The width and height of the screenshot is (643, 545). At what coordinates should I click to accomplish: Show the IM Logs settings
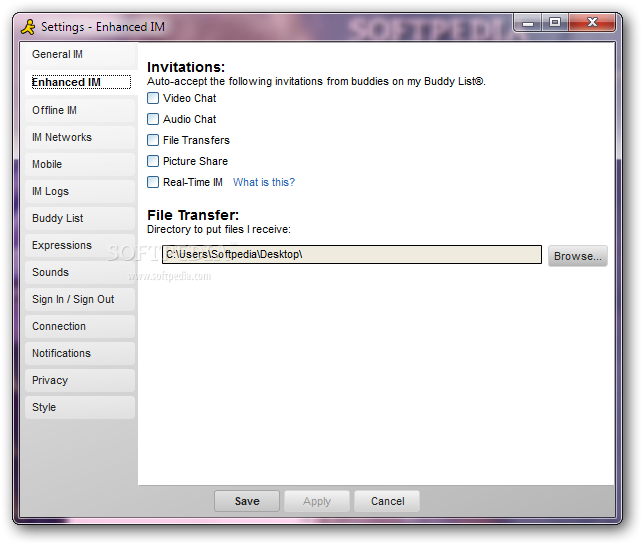click(x=80, y=192)
